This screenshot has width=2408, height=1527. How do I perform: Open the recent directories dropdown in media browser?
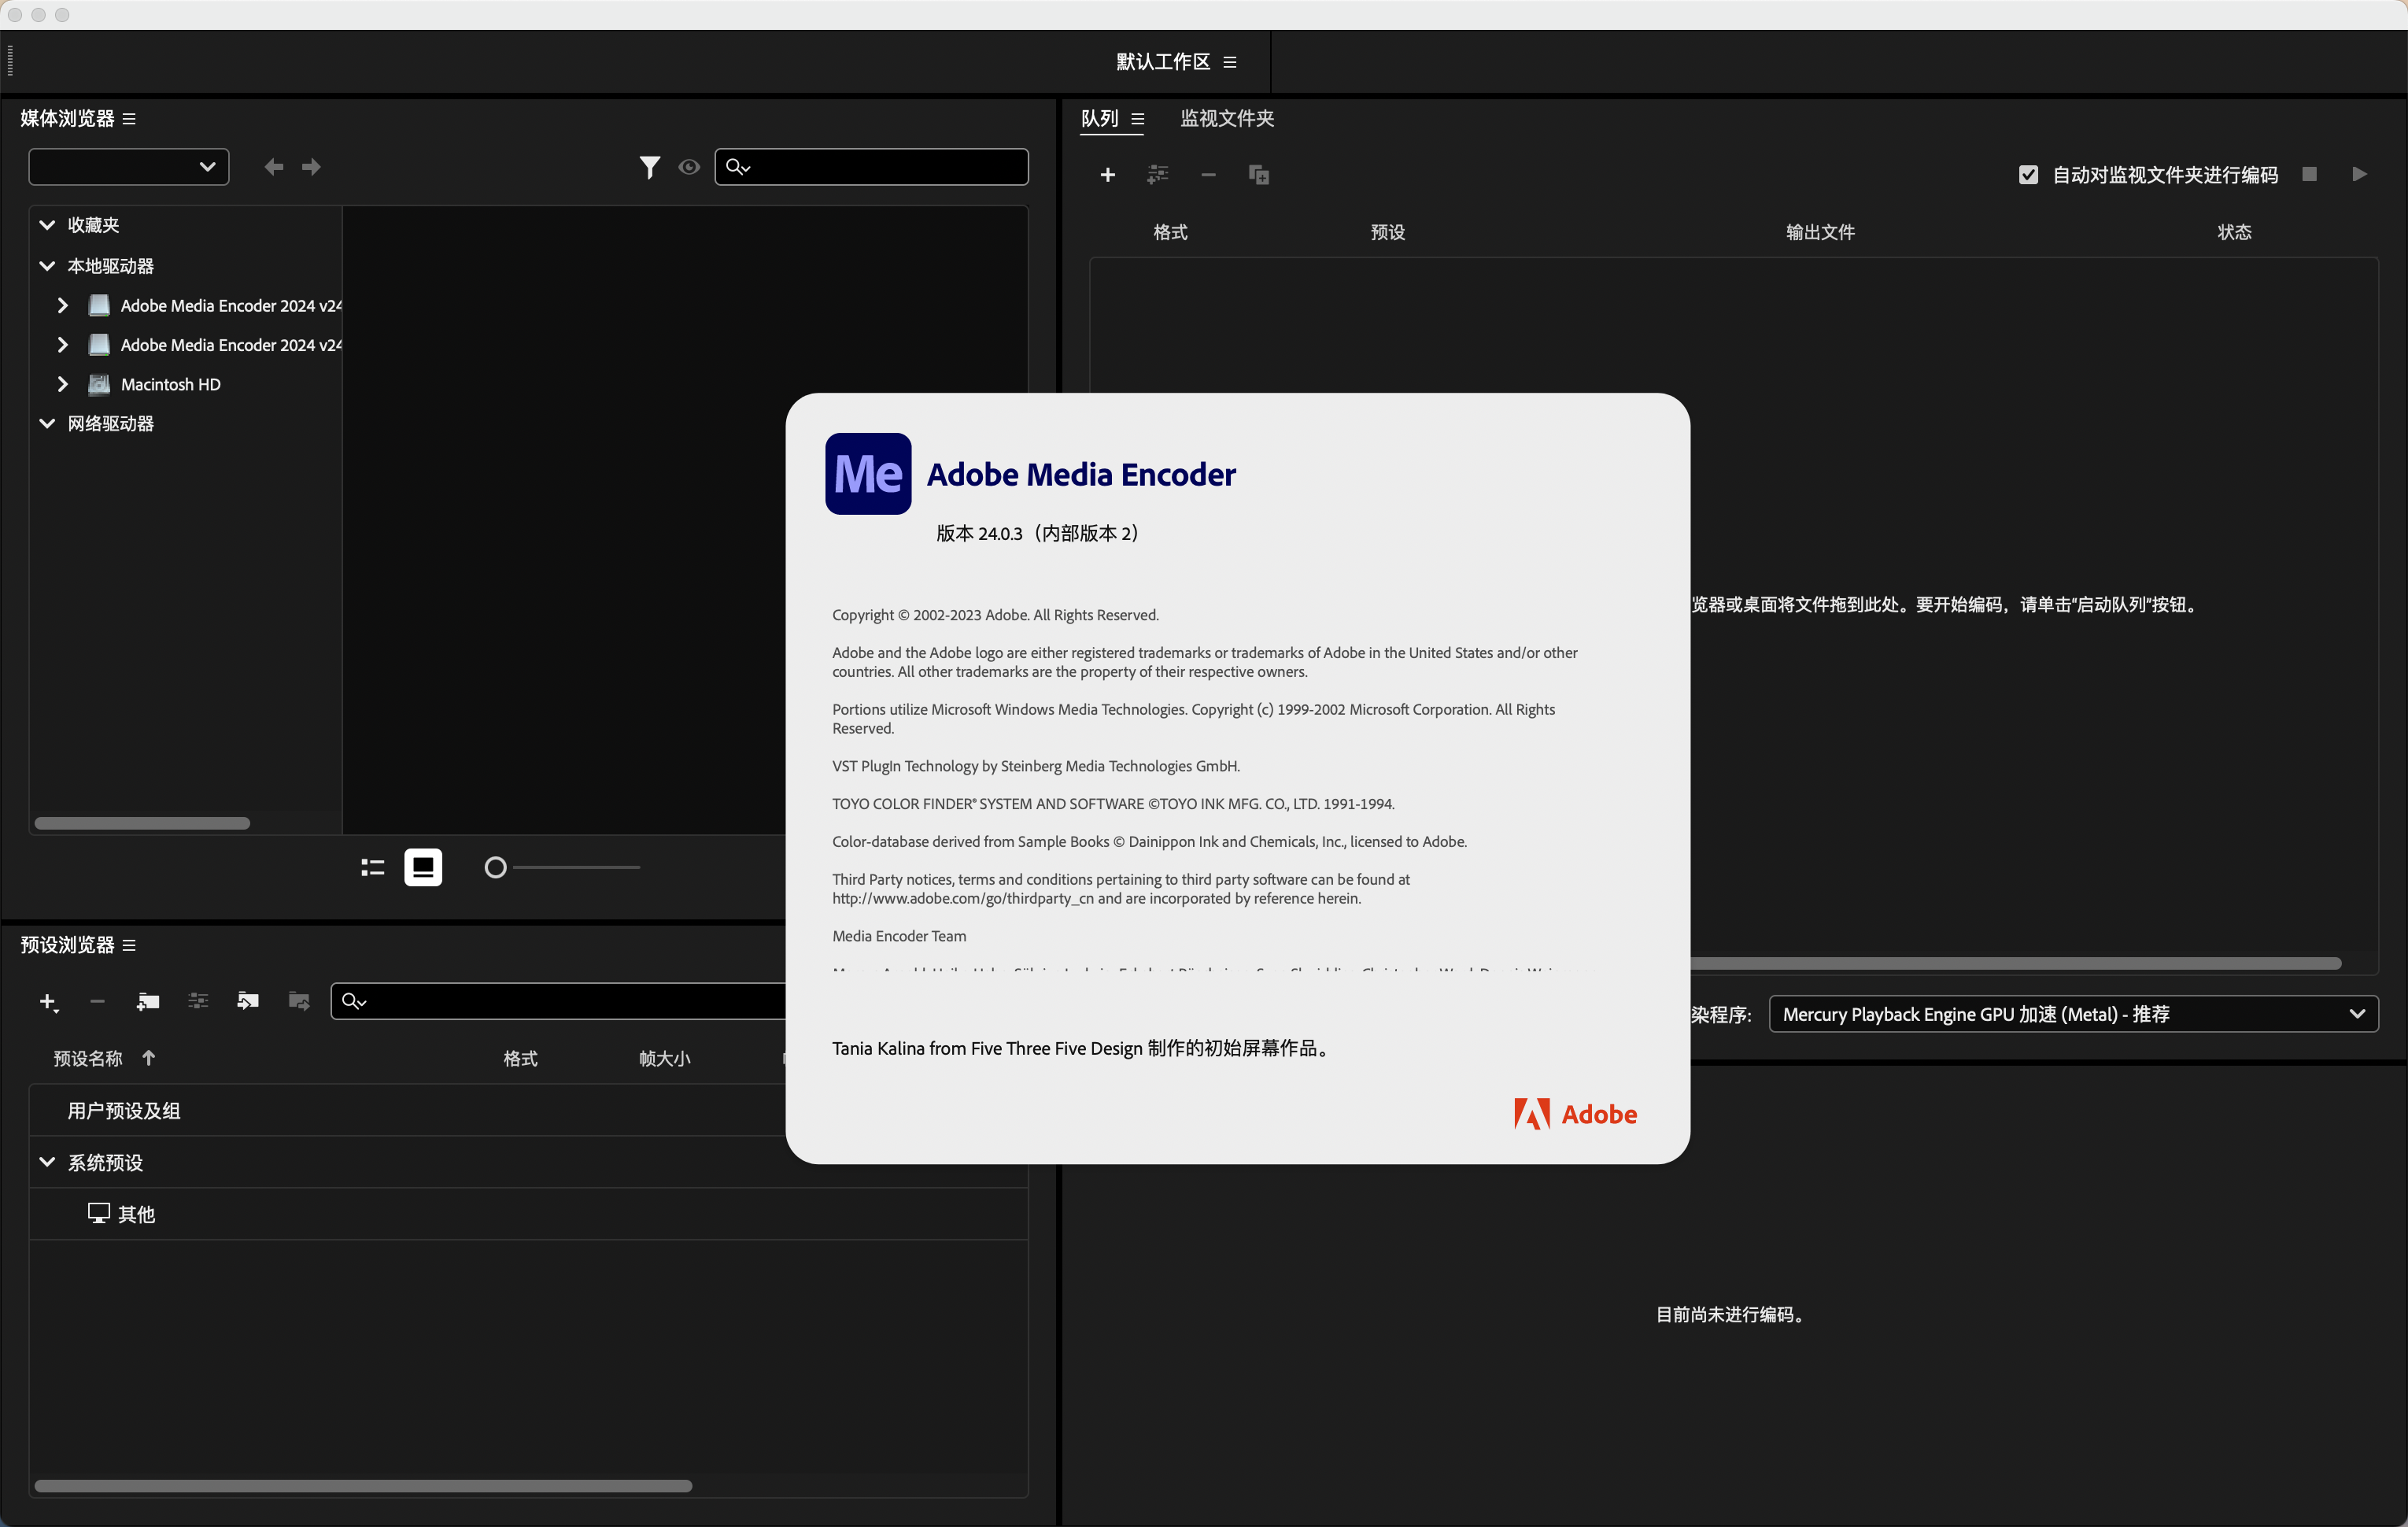coord(129,167)
